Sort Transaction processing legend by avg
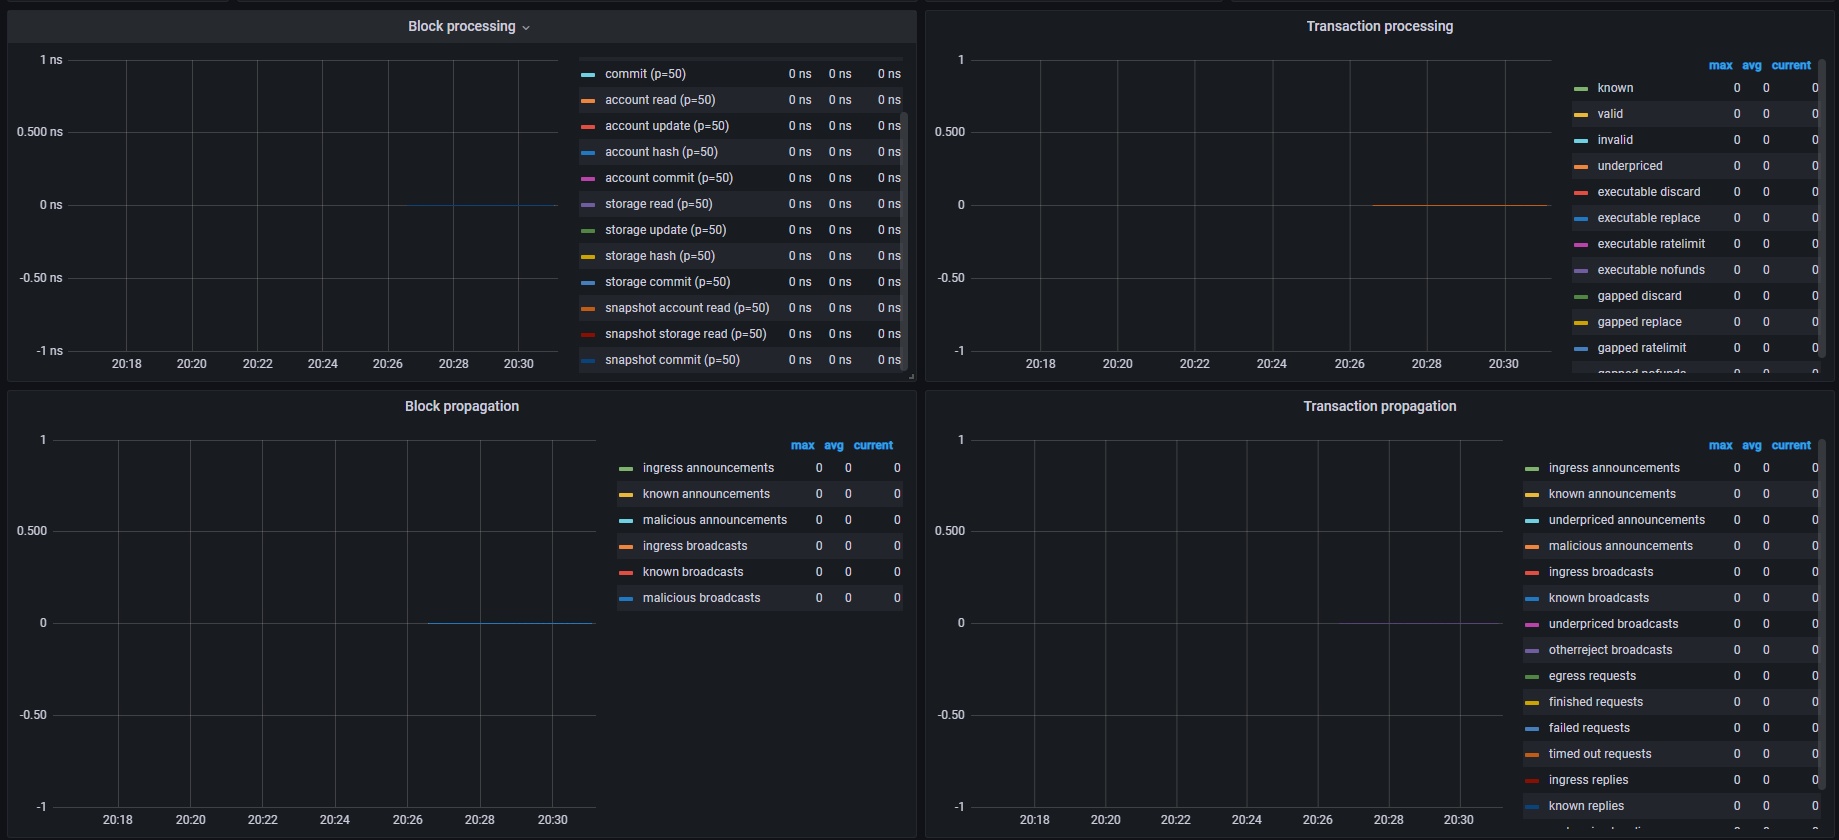 tap(1751, 66)
